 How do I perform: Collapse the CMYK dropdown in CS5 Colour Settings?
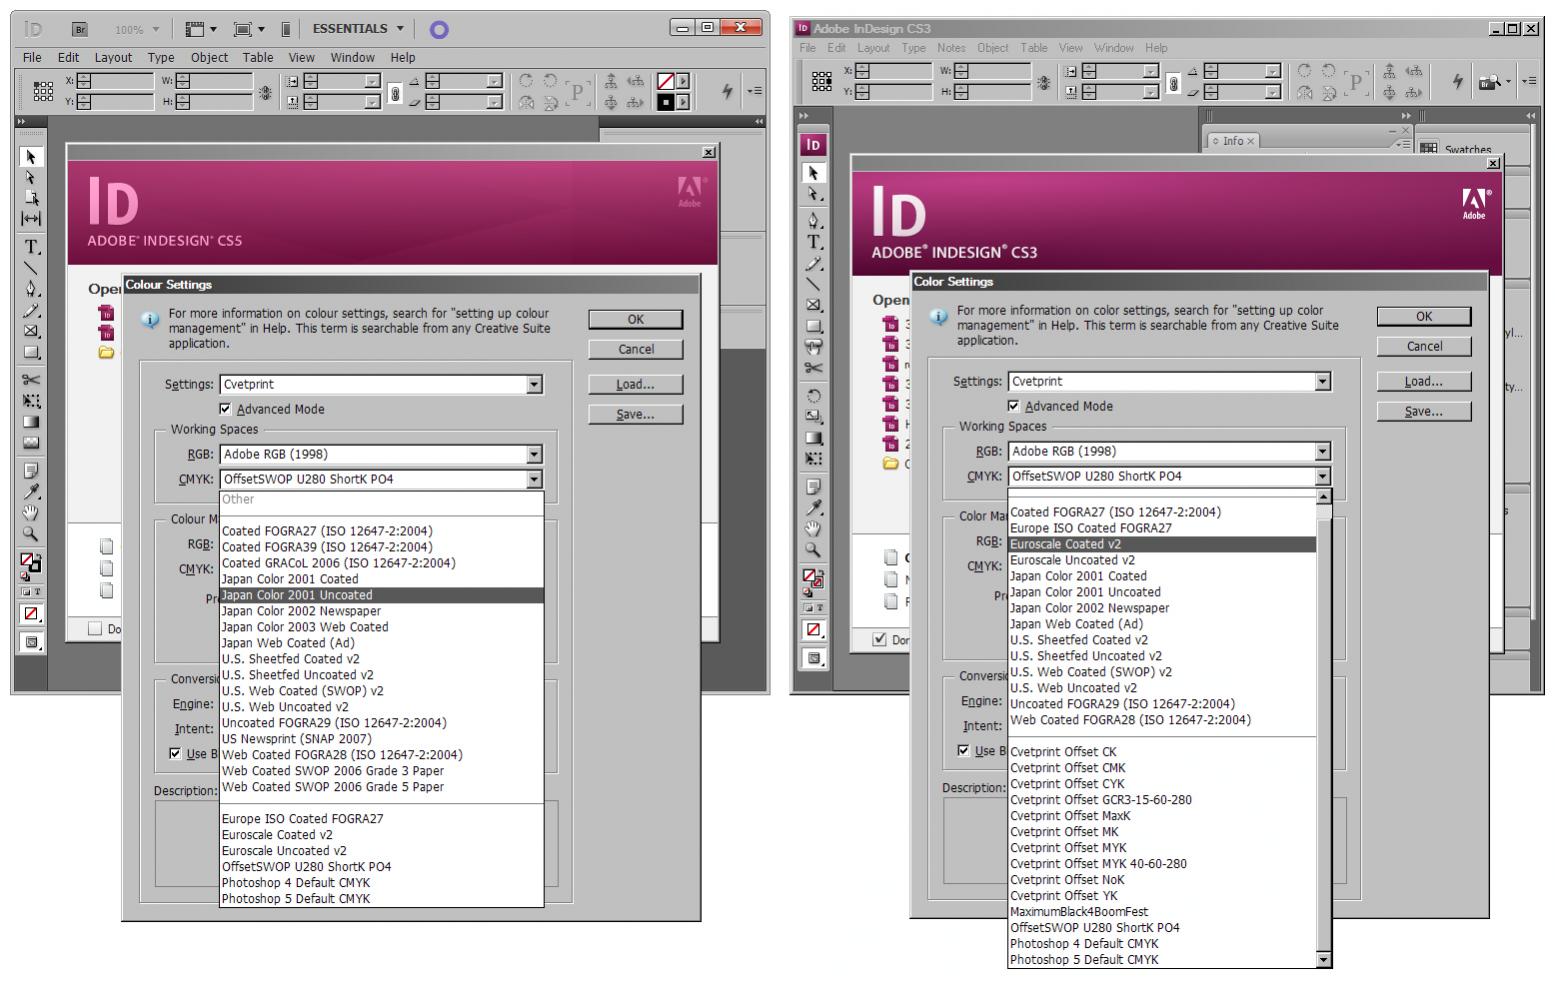point(535,480)
